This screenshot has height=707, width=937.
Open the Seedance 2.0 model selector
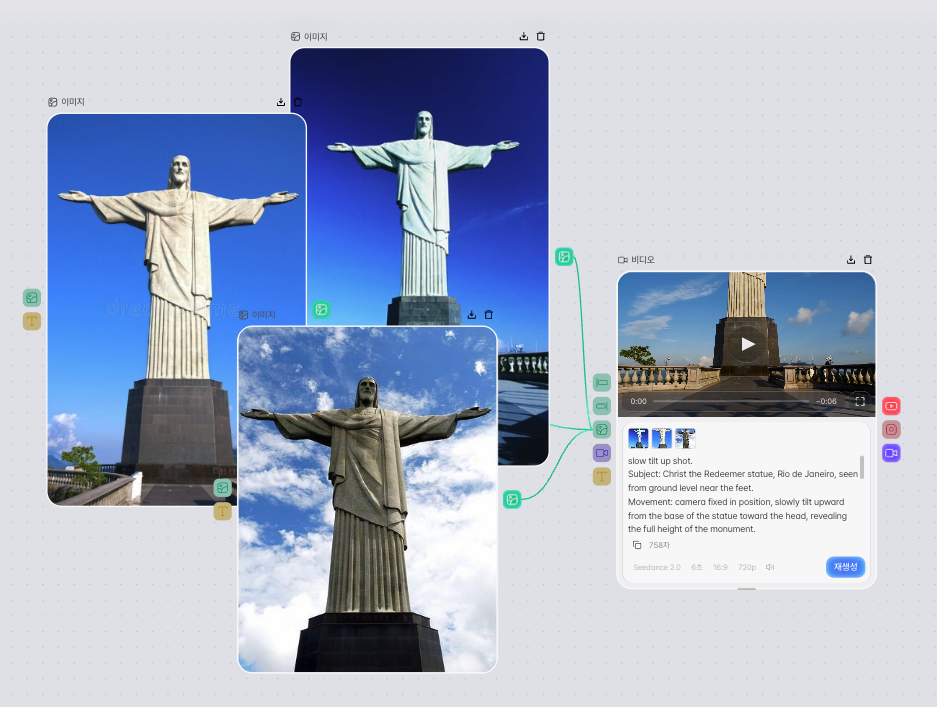(x=657, y=567)
